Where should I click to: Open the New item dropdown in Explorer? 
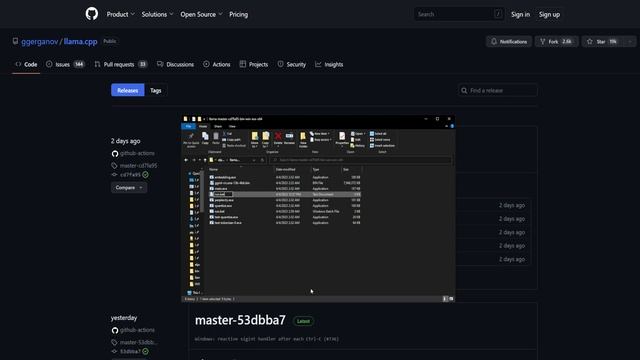tap(320, 134)
